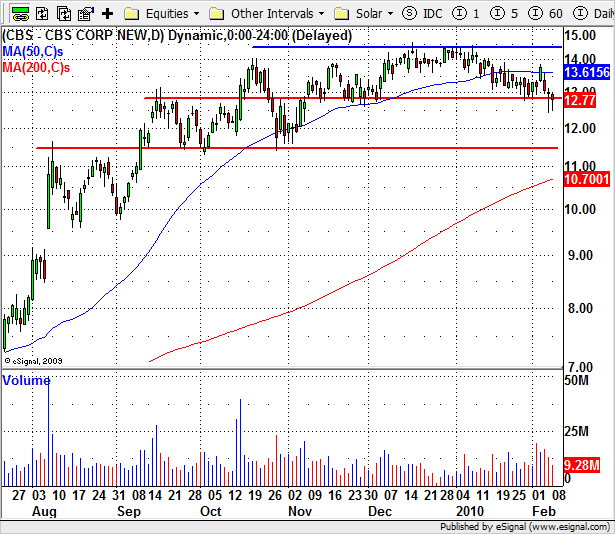
Task: Open the Equities menu label
Action: pos(167,14)
